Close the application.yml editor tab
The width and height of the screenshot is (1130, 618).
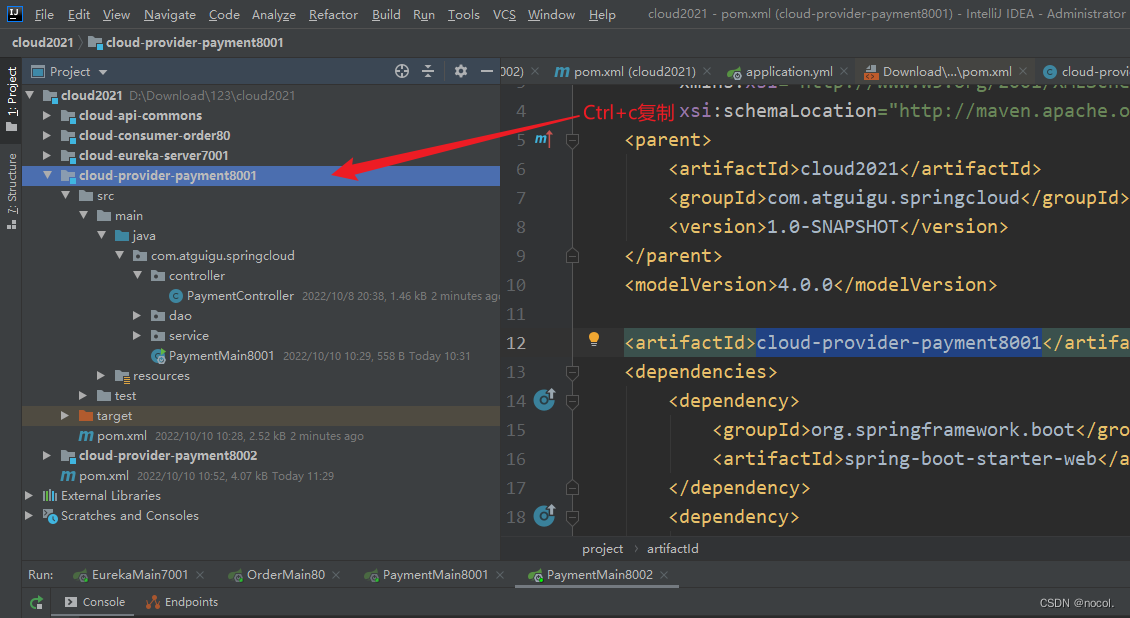[844, 71]
